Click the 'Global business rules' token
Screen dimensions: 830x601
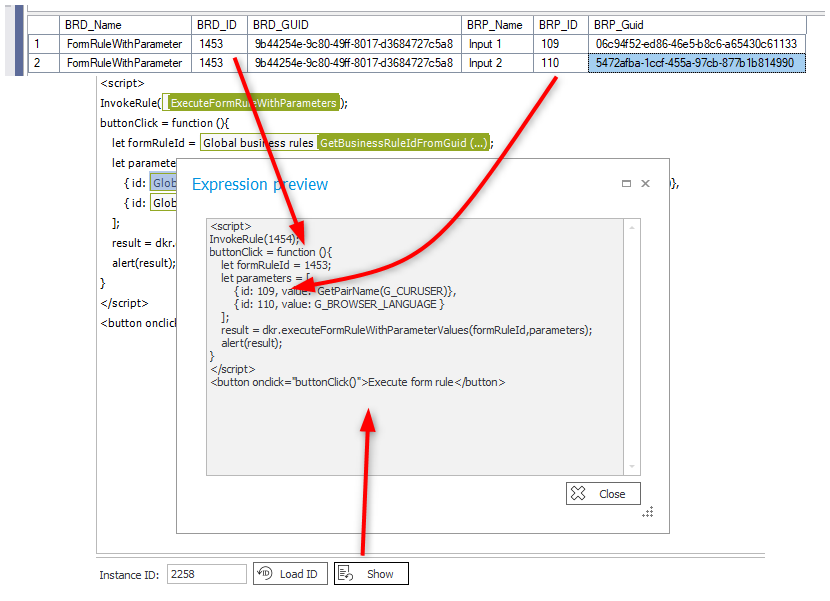point(258,143)
